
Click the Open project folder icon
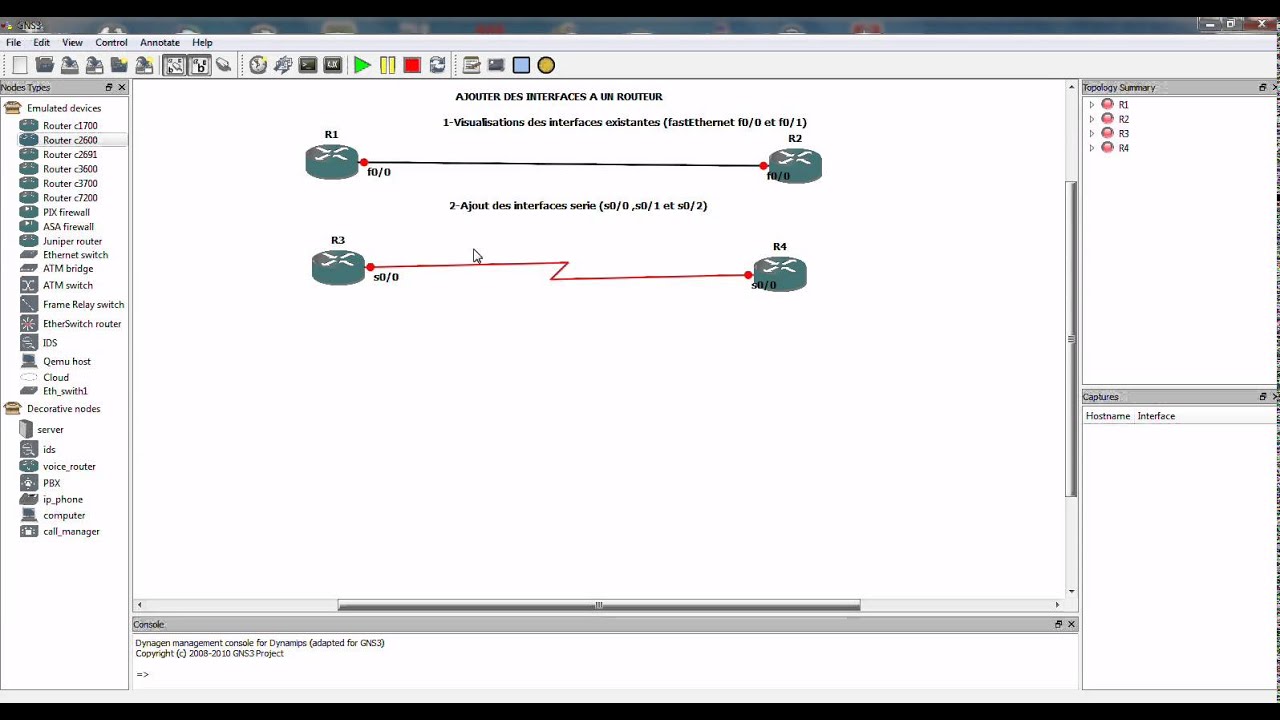[44, 65]
